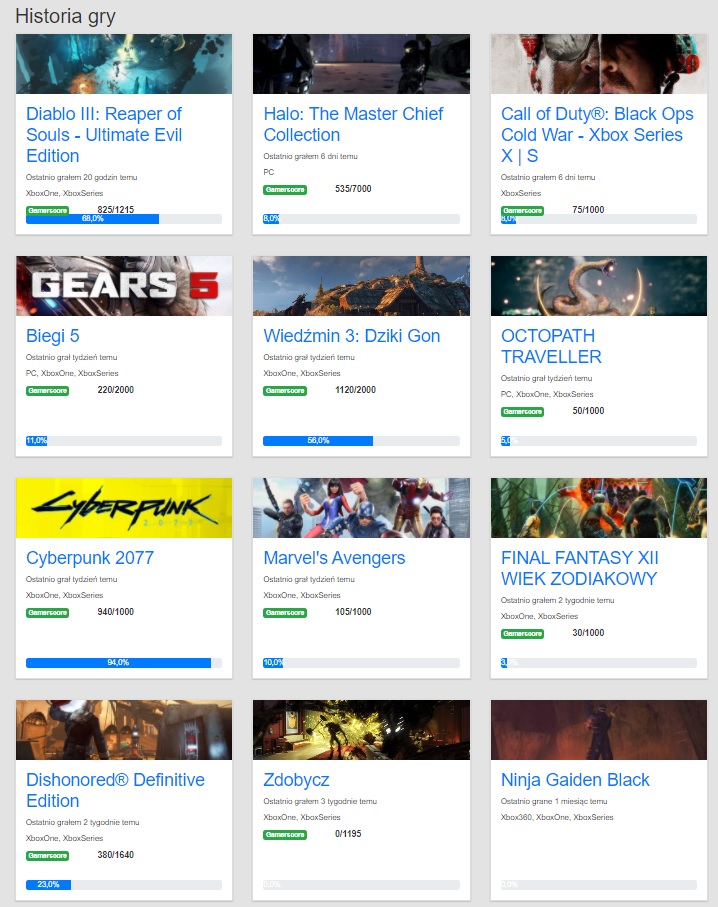Image resolution: width=718 pixels, height=907 pixels.
Task: Click 'Ostatnio grane 1 miesiąc temu' text
Action: [554, 802]
